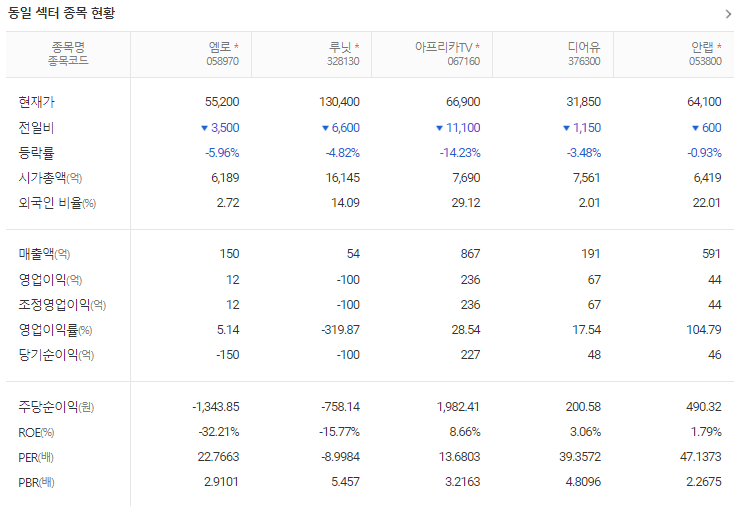
Task: Click PBR value 5.457
Action: click(345, 482)
